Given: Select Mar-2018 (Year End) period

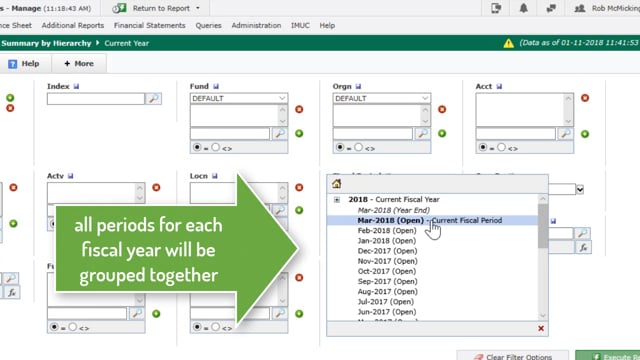Looking at the screenshot, I should 393,210.
